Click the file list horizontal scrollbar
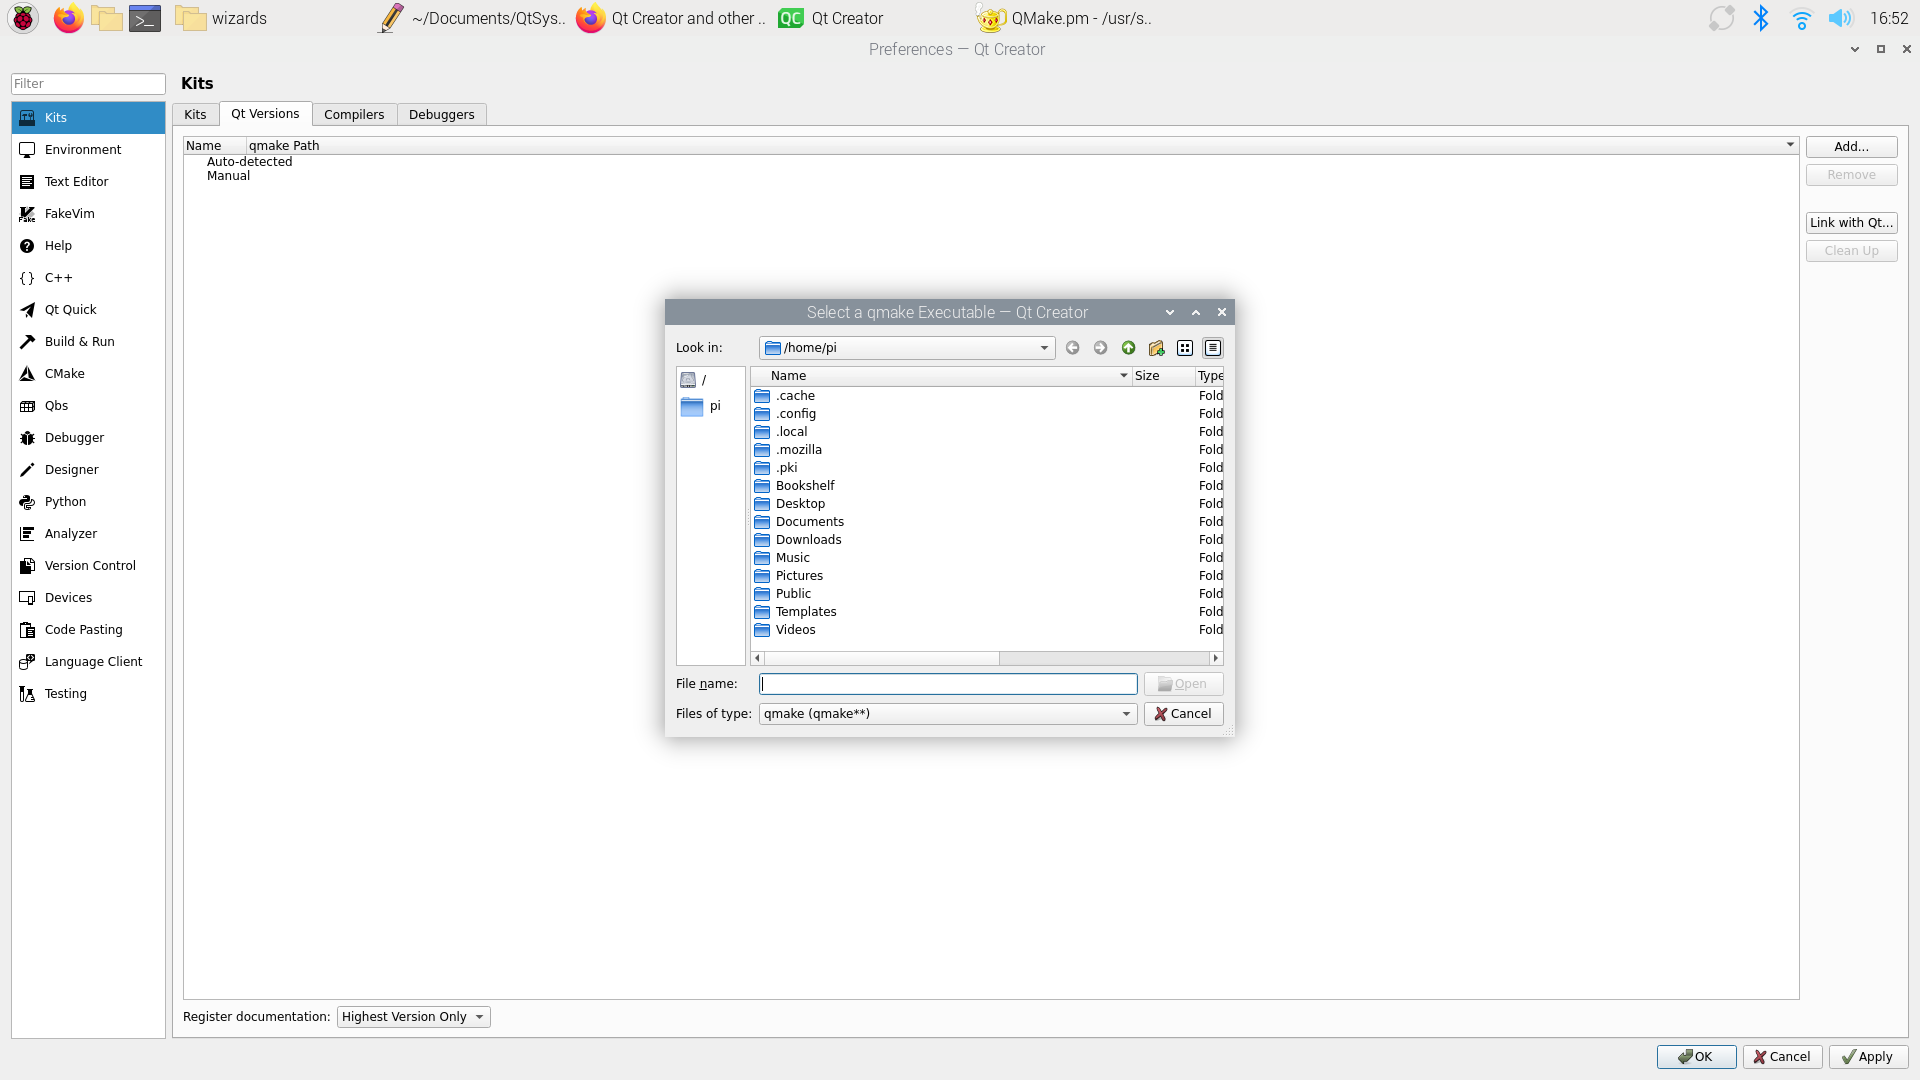This screenshot has width=1920, height=1080. click(882, 658)
